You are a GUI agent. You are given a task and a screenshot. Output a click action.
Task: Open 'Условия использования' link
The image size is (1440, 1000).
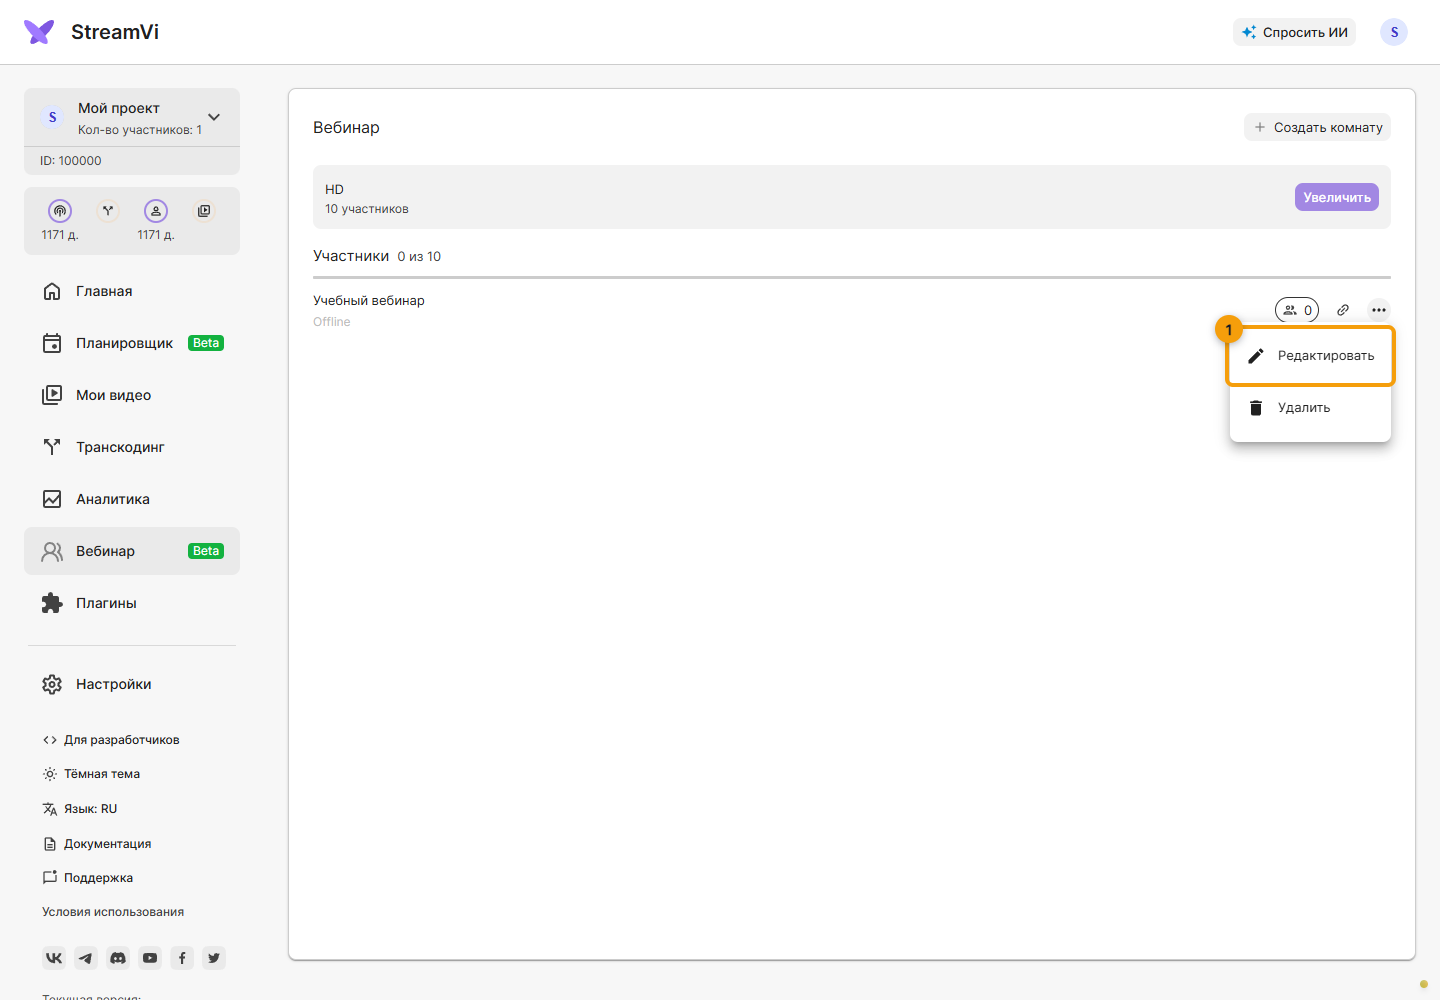(113, 912)
